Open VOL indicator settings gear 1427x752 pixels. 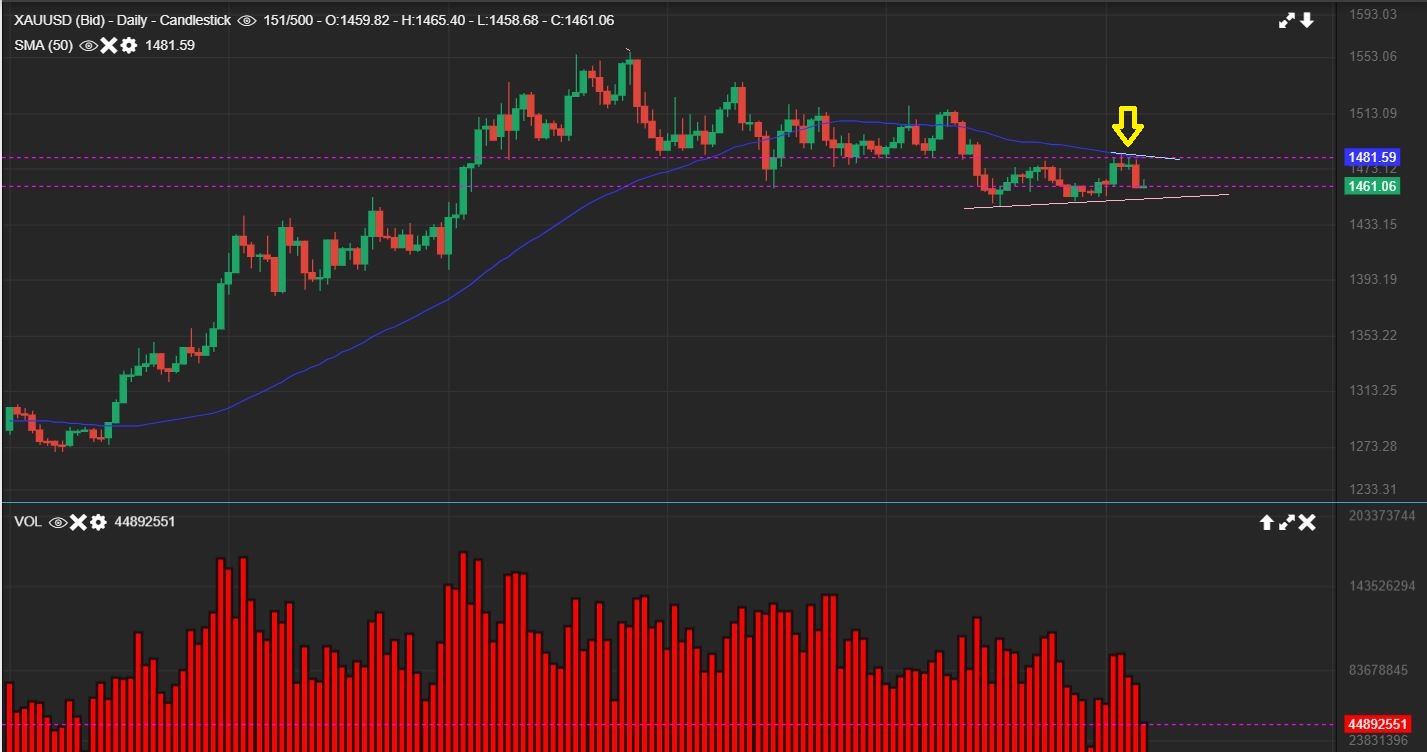point(98,522)
